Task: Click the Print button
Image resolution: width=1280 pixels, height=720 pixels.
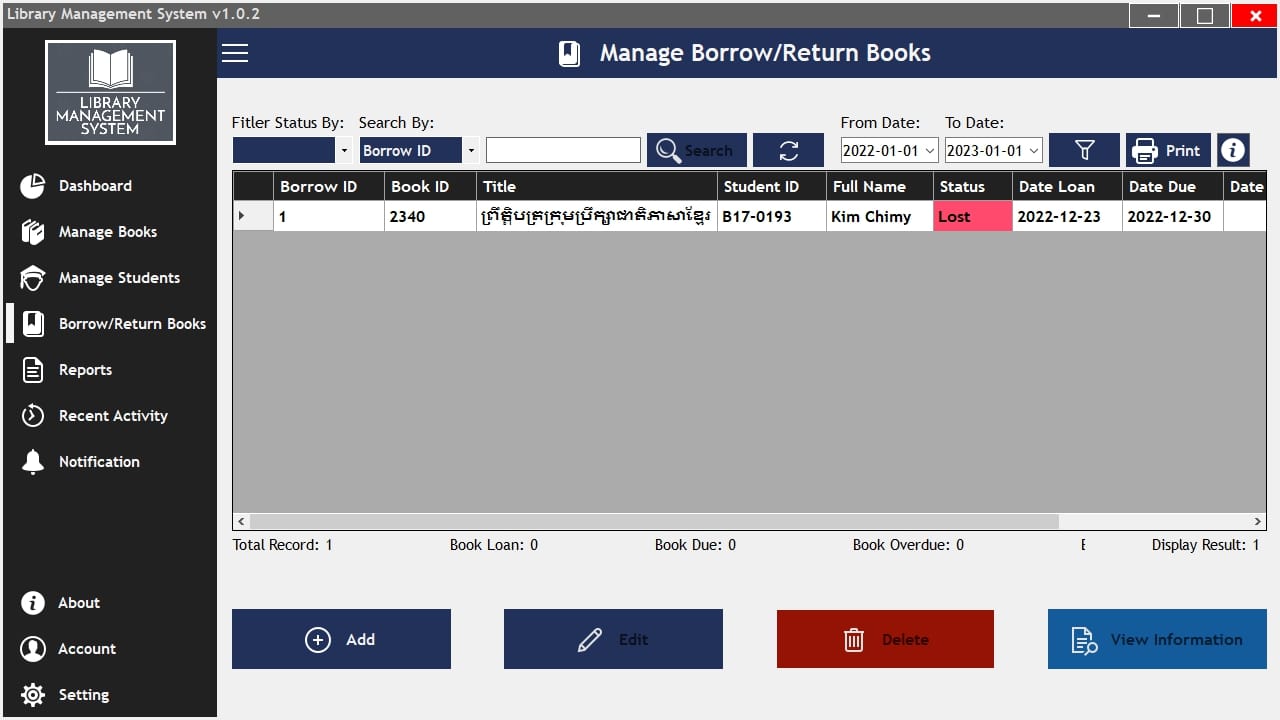Action: 1168,150
